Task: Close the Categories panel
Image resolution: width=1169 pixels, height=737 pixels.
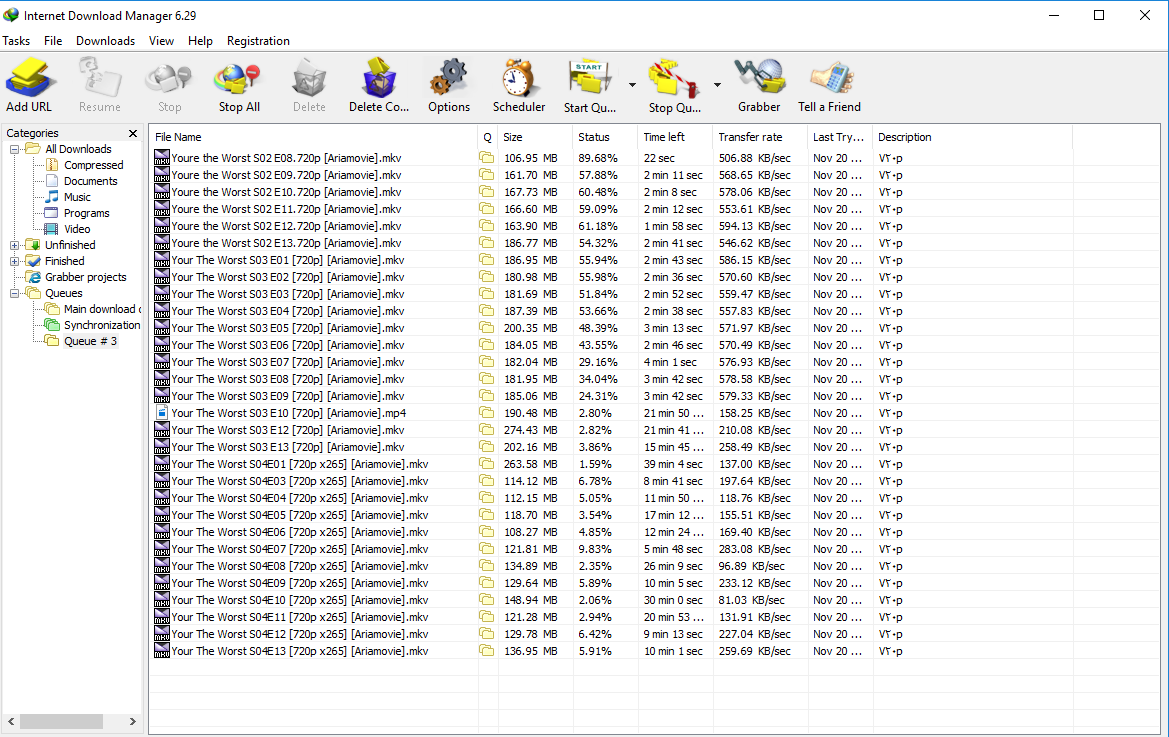Action: [x=133, y=133]
